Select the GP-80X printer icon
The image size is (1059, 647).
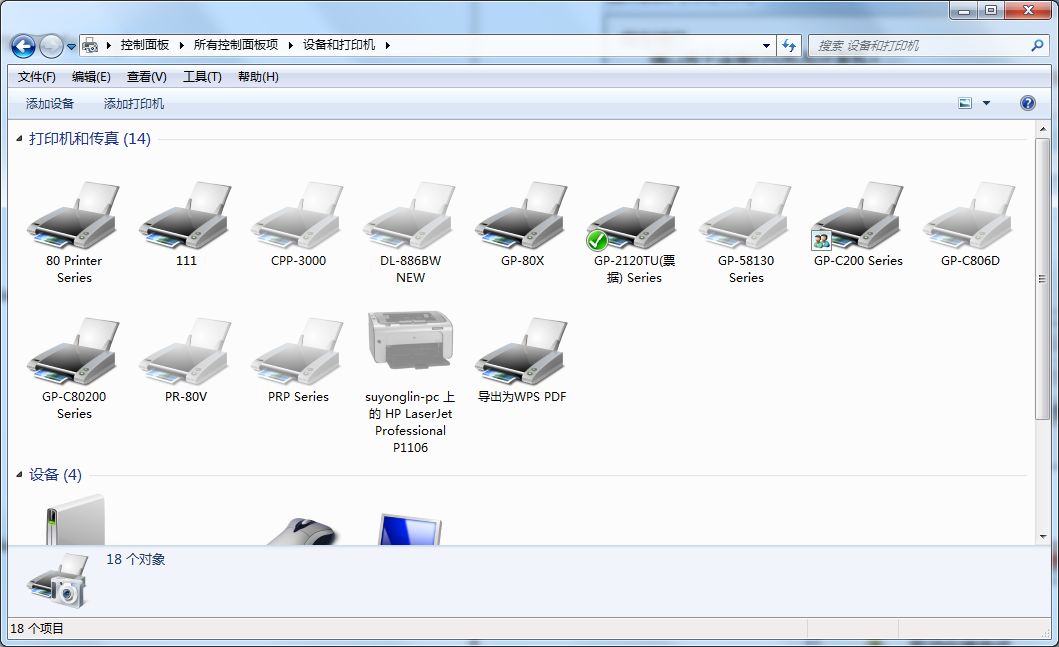pyautogui.click(x=522, y=215)
